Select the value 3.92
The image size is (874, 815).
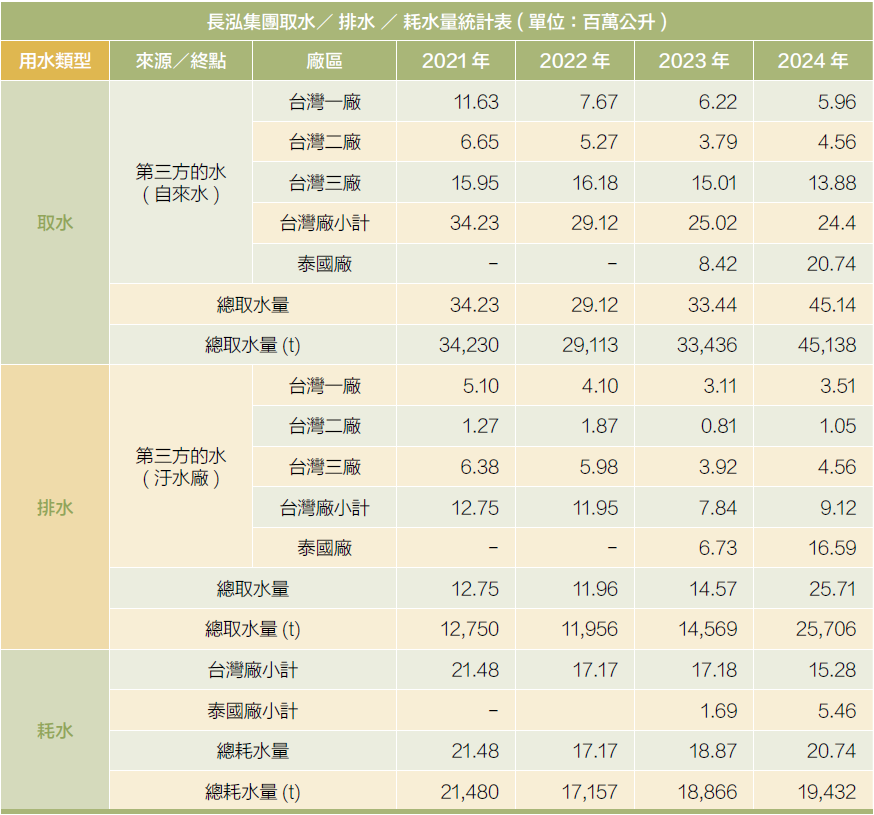point(718,467)
